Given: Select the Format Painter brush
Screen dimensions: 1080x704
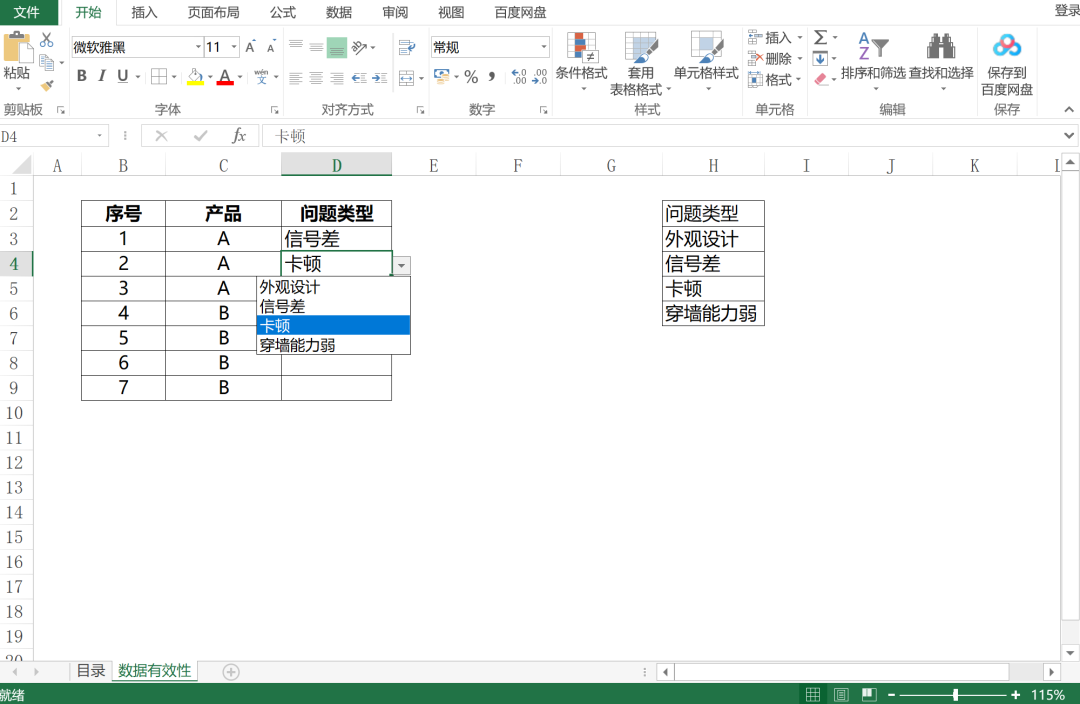Looking at the screenshot, I should pos(47,85).
